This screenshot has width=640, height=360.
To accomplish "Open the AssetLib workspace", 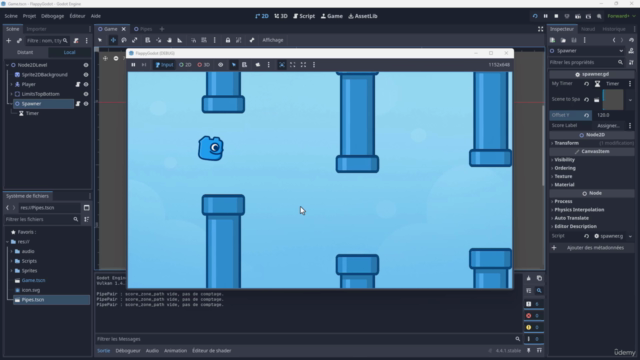I will coord(362,16).
